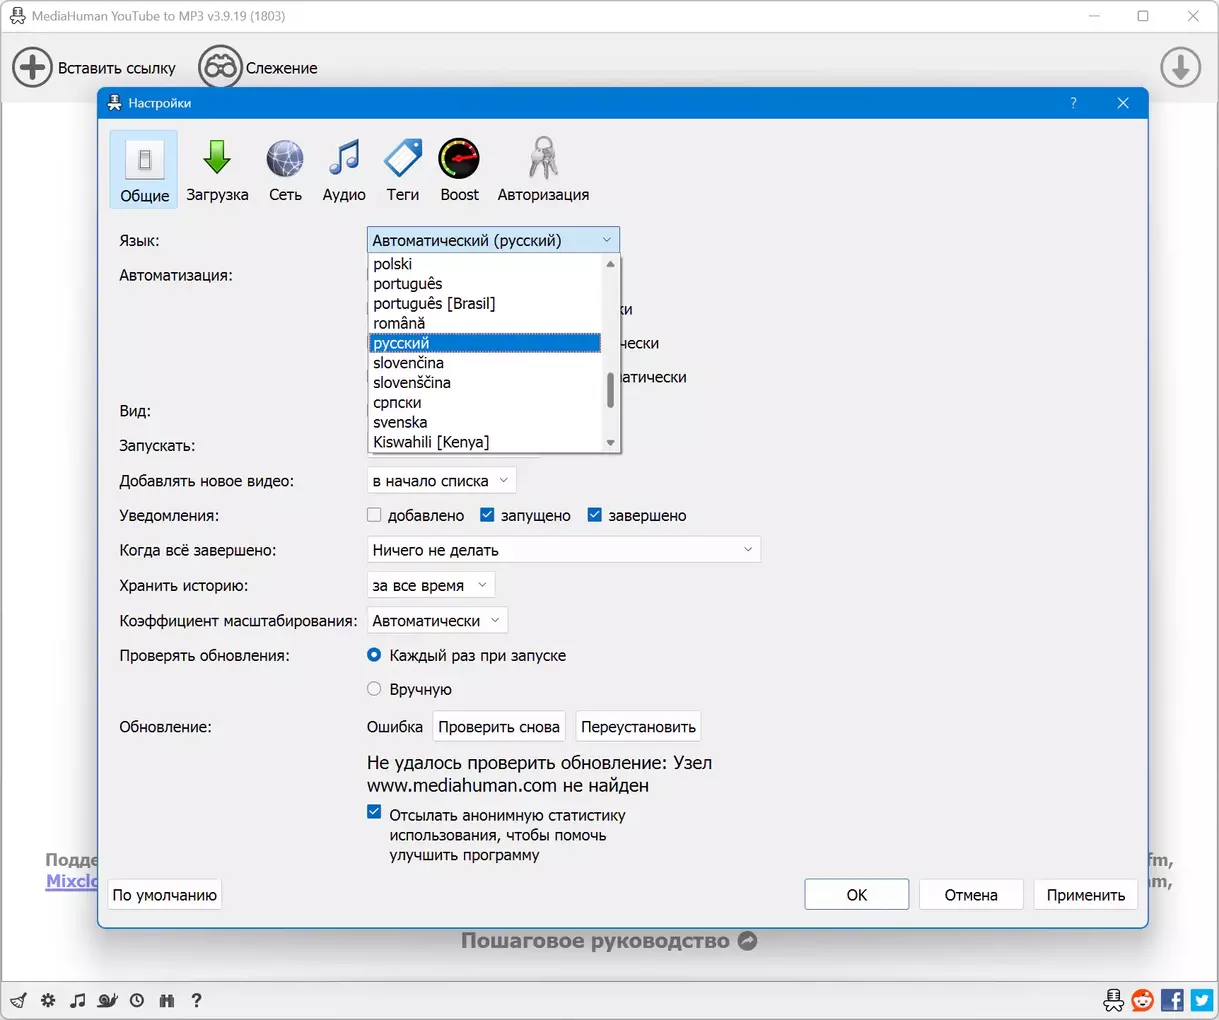Open the "за все время" history dropdown
Image resolution: width=1219 pixels, height=1020 pixels.
(430, 585)
